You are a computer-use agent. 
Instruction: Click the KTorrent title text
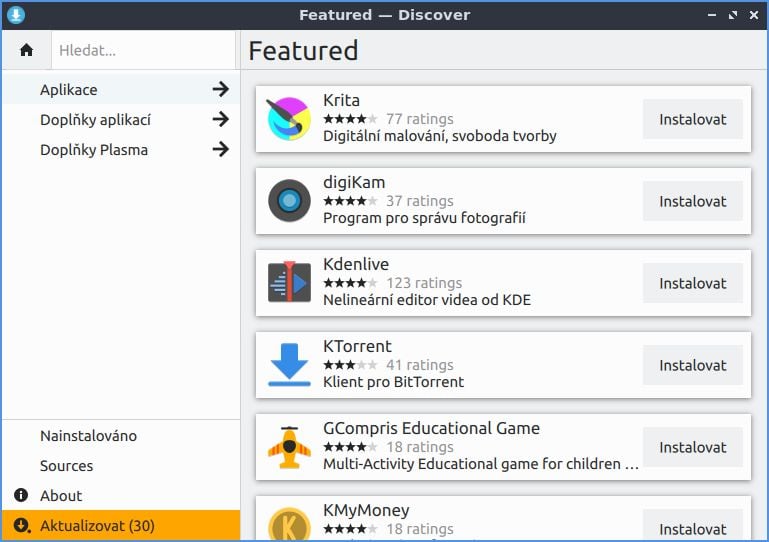pos(357,346)
